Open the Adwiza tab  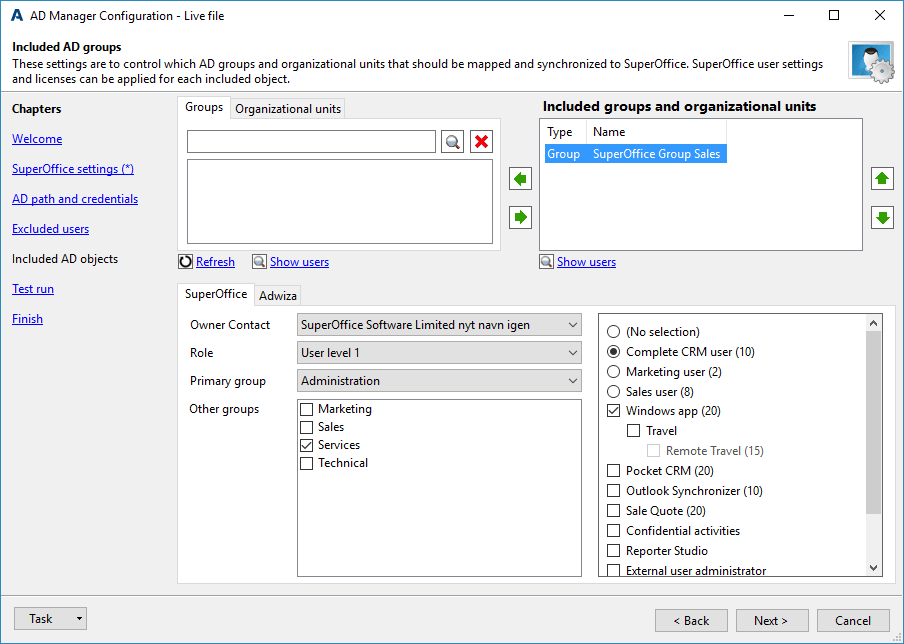[278, 295]
